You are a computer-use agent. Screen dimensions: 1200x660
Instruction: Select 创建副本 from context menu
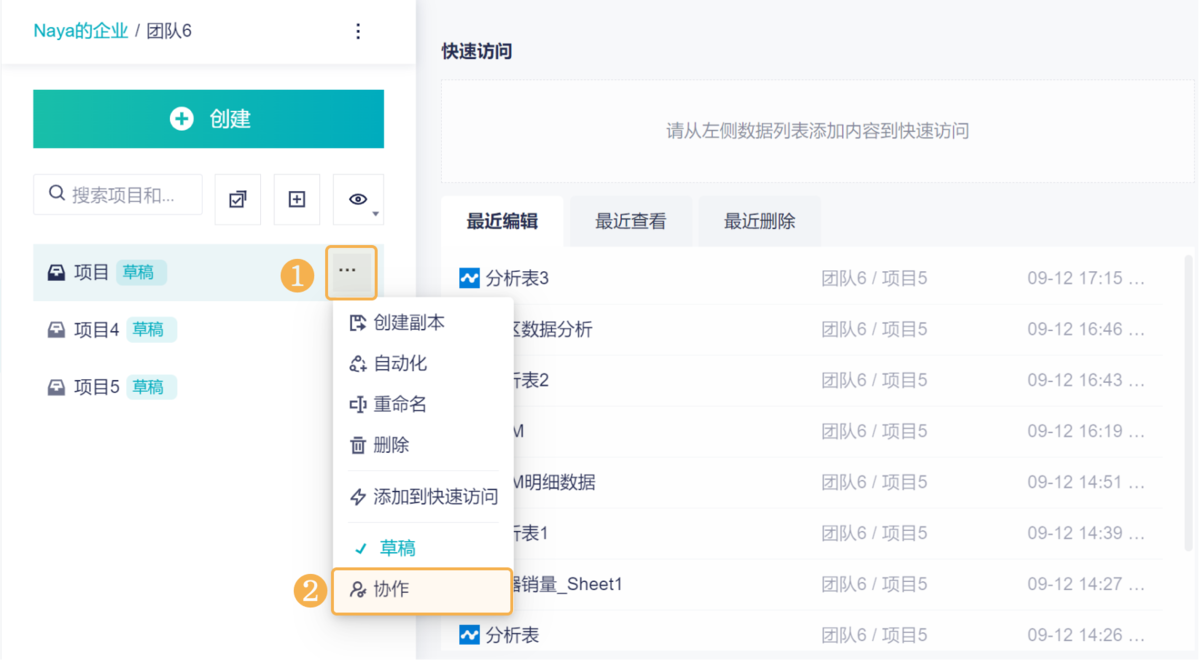tap(408, 323)
